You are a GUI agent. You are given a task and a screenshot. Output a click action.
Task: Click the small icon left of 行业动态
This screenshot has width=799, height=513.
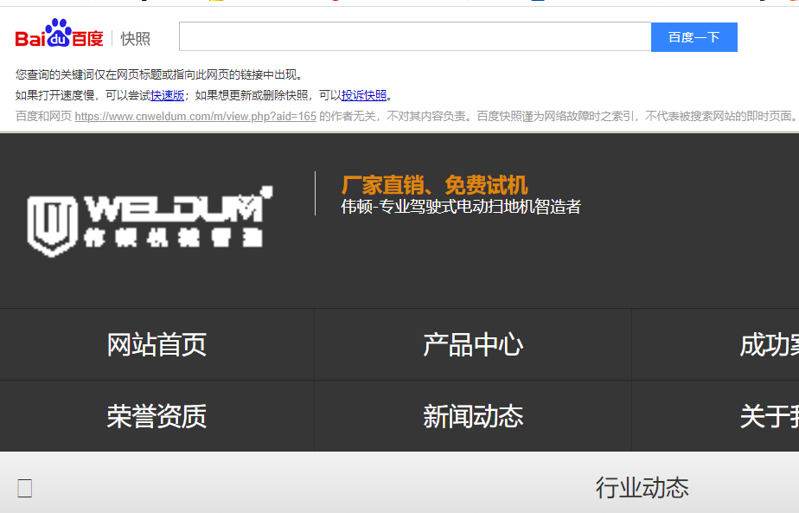click(x=24, y=488)
